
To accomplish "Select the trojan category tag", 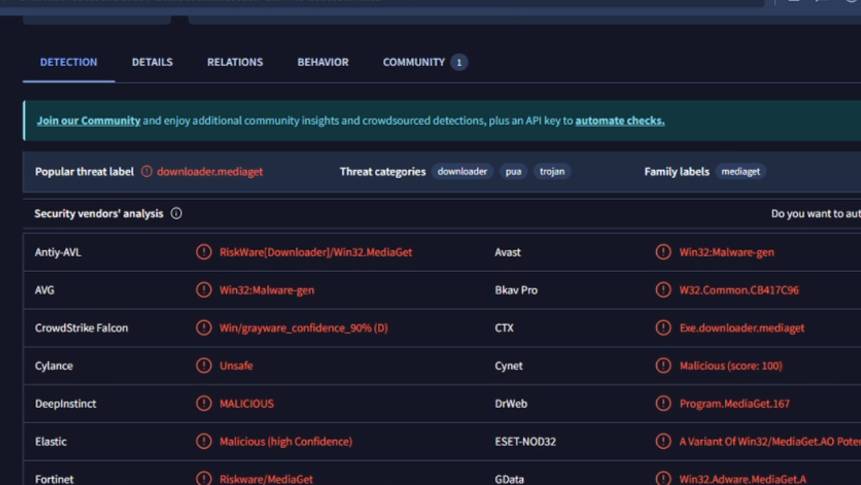I will pos(552,171).
